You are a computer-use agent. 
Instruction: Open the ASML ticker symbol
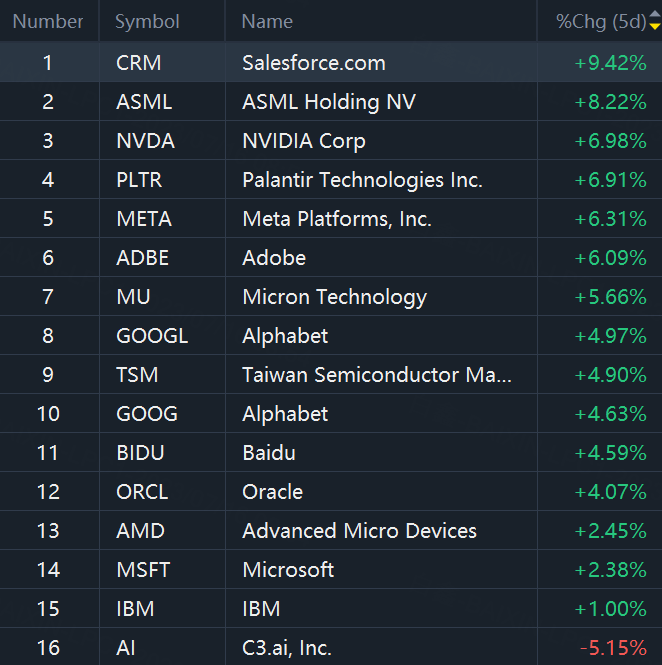pos(144,102)
